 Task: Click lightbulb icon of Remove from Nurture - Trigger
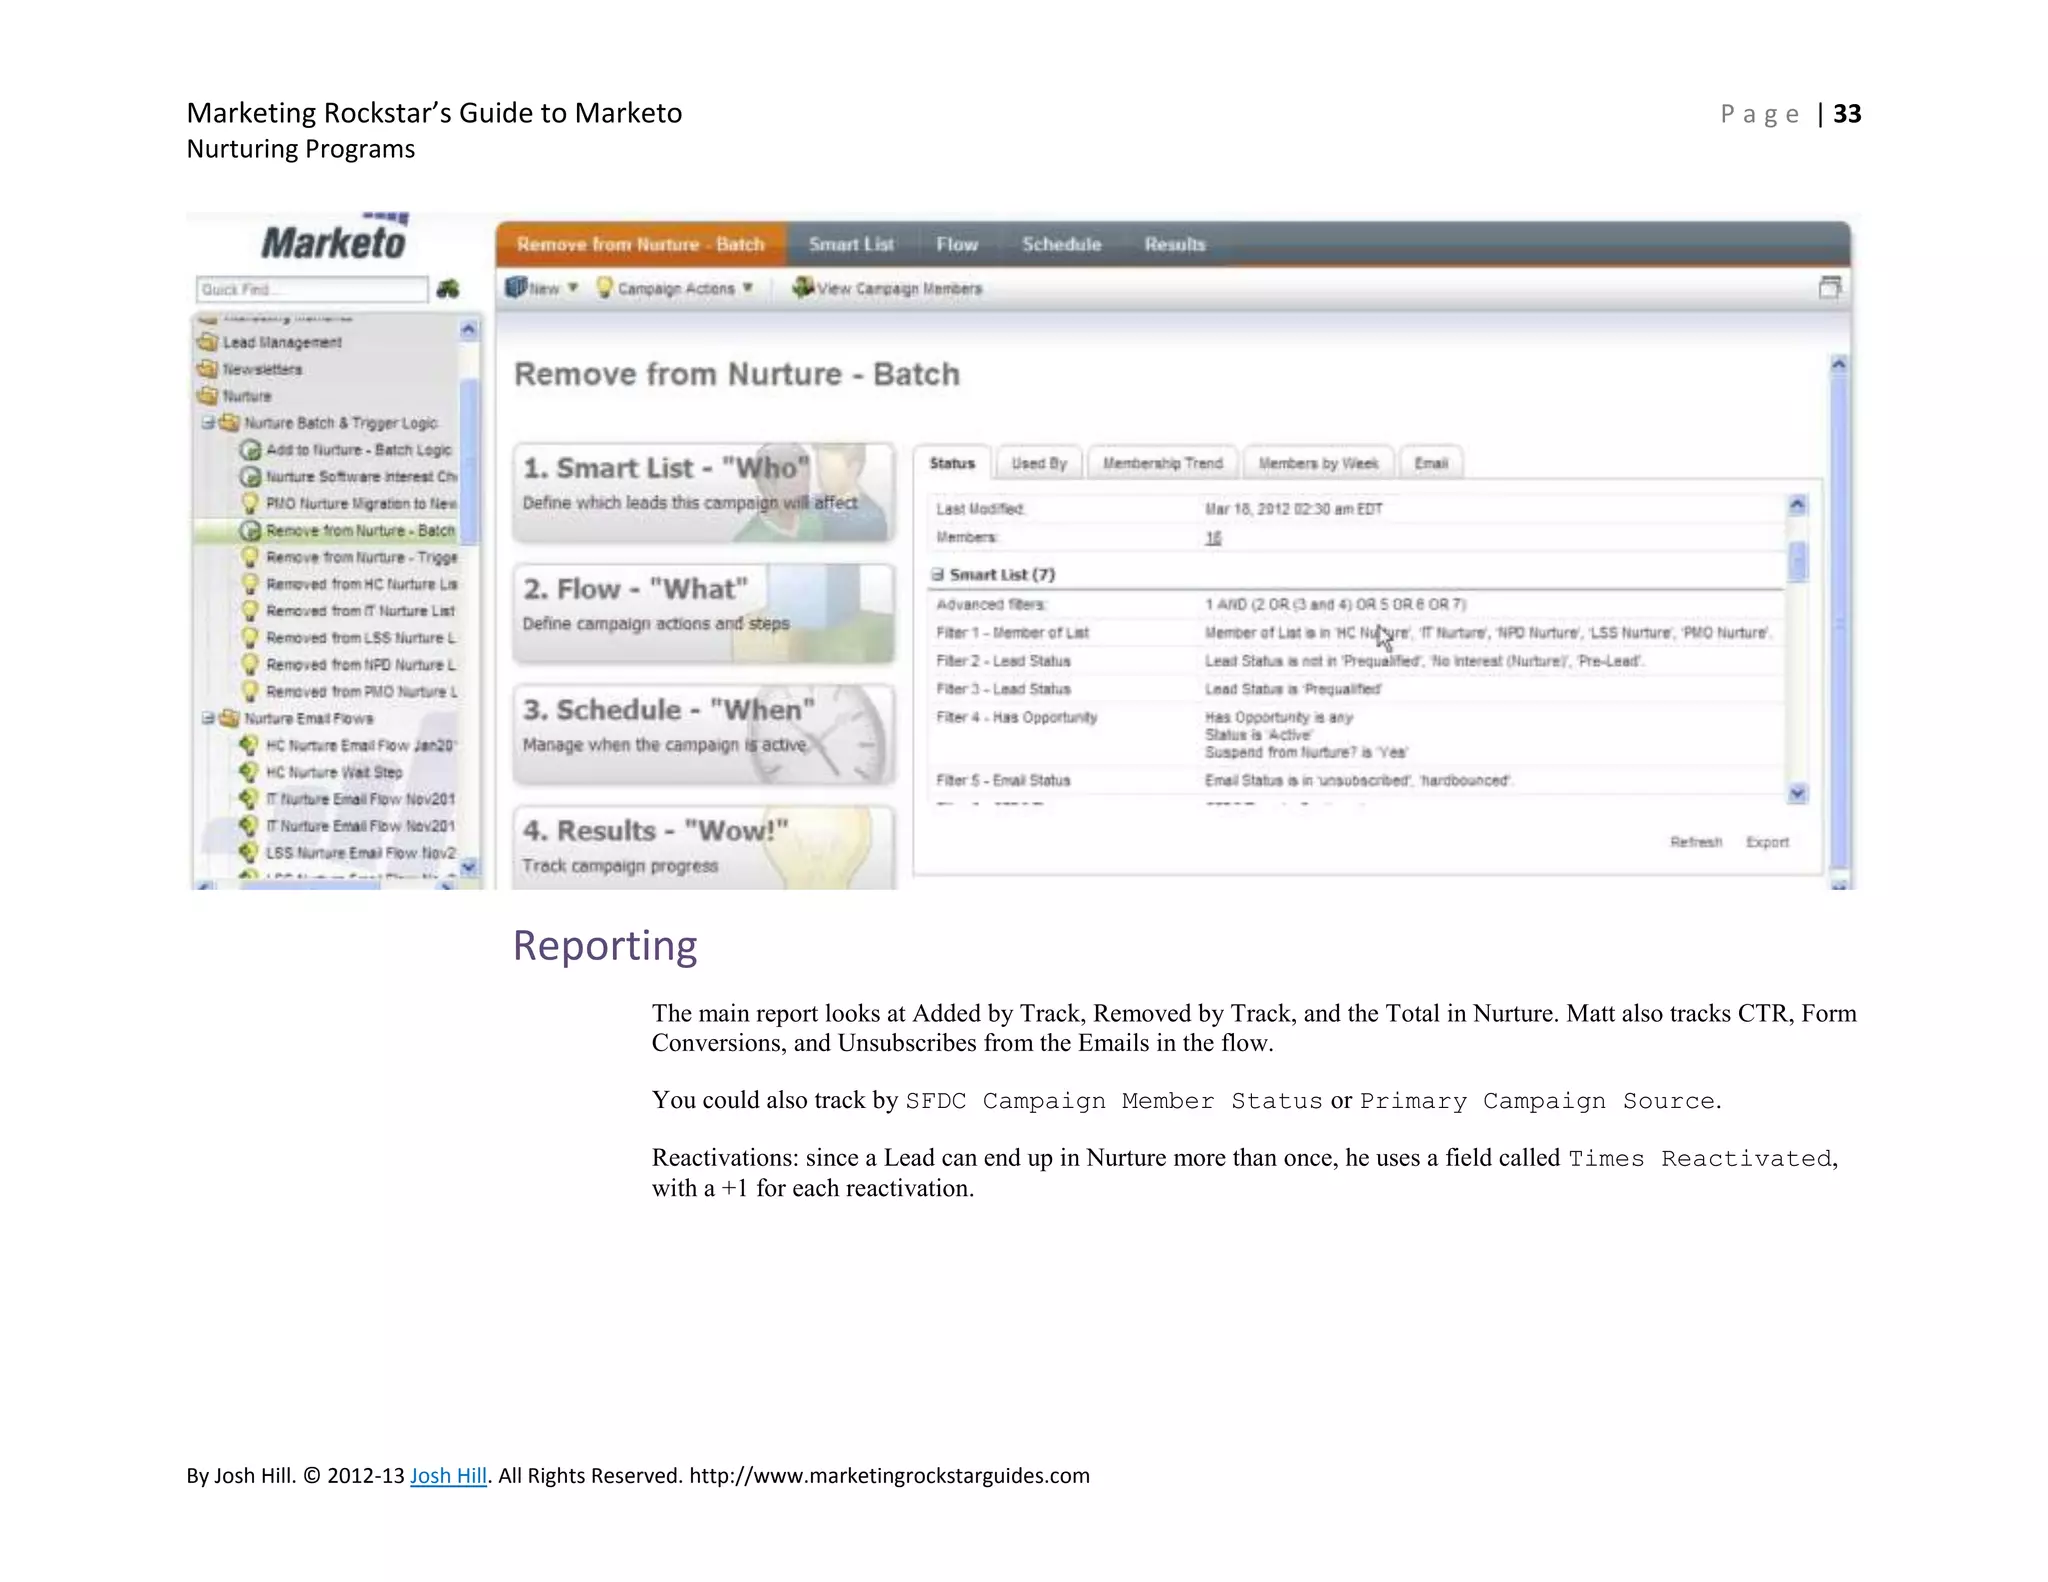[x=250, y=557]
